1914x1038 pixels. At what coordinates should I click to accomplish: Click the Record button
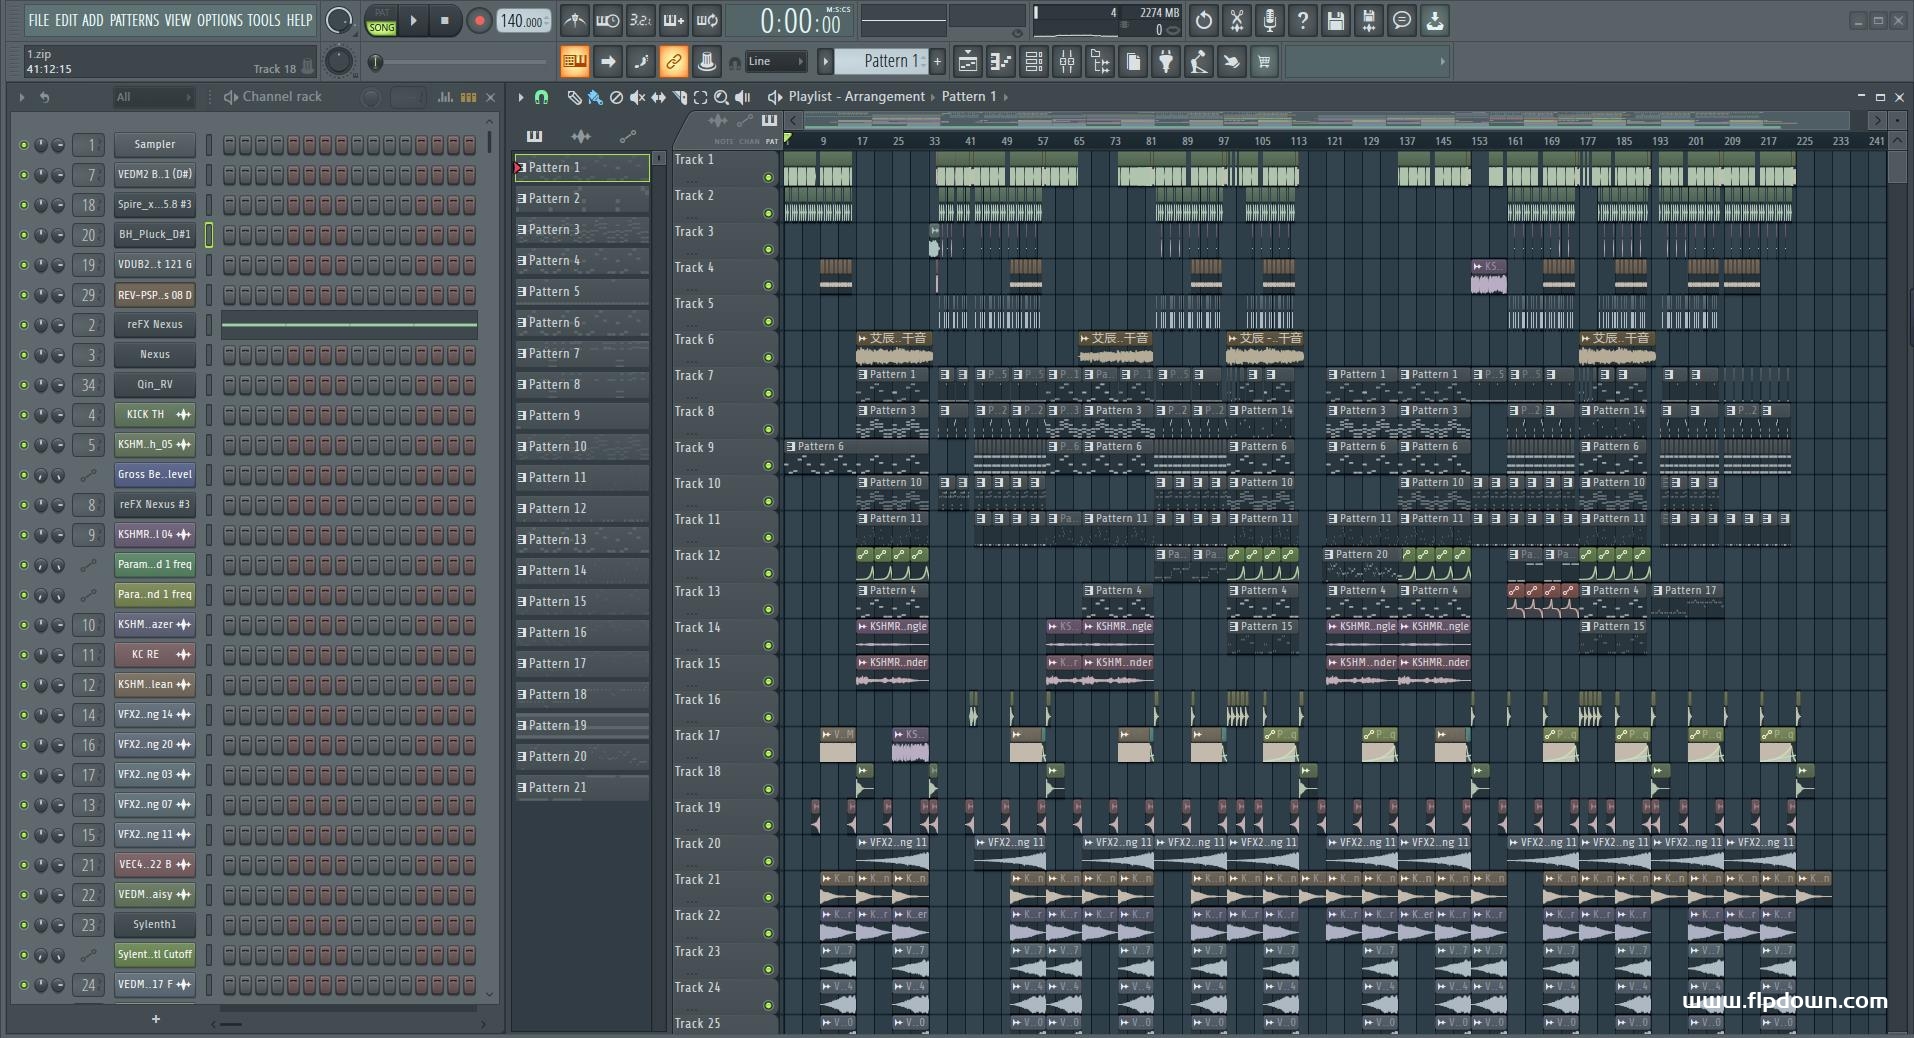(x=479, y=20)
